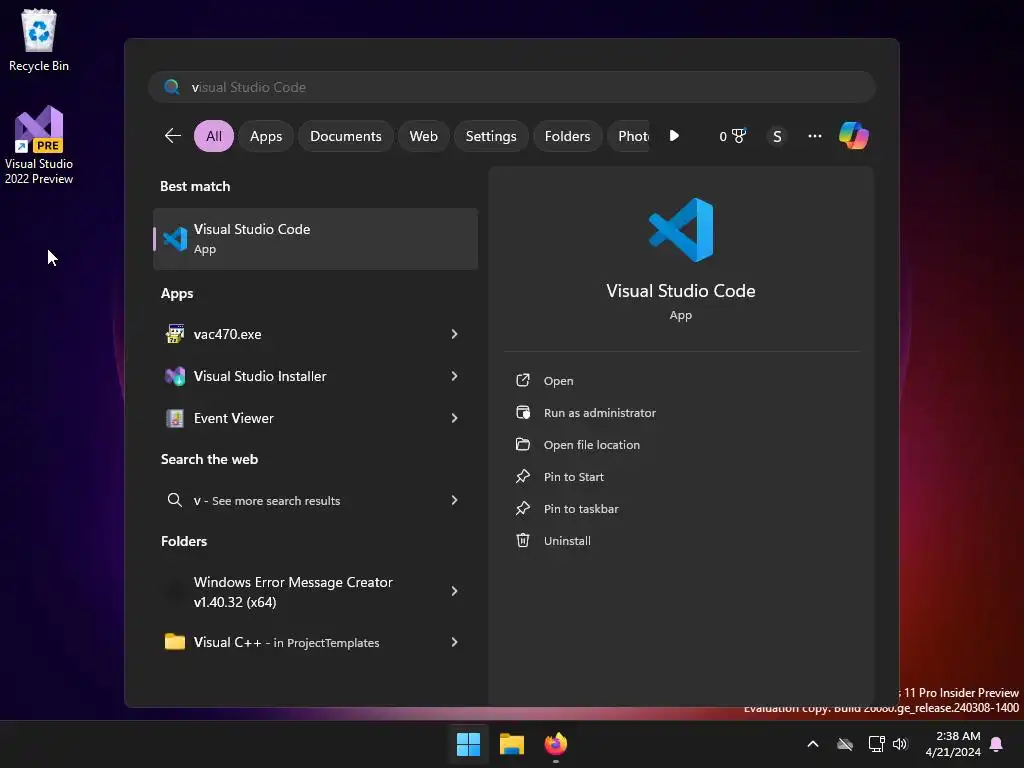Switch to the Folders filter tab
The height and width of the screenshot is (768, 1024).
[568, 136]
